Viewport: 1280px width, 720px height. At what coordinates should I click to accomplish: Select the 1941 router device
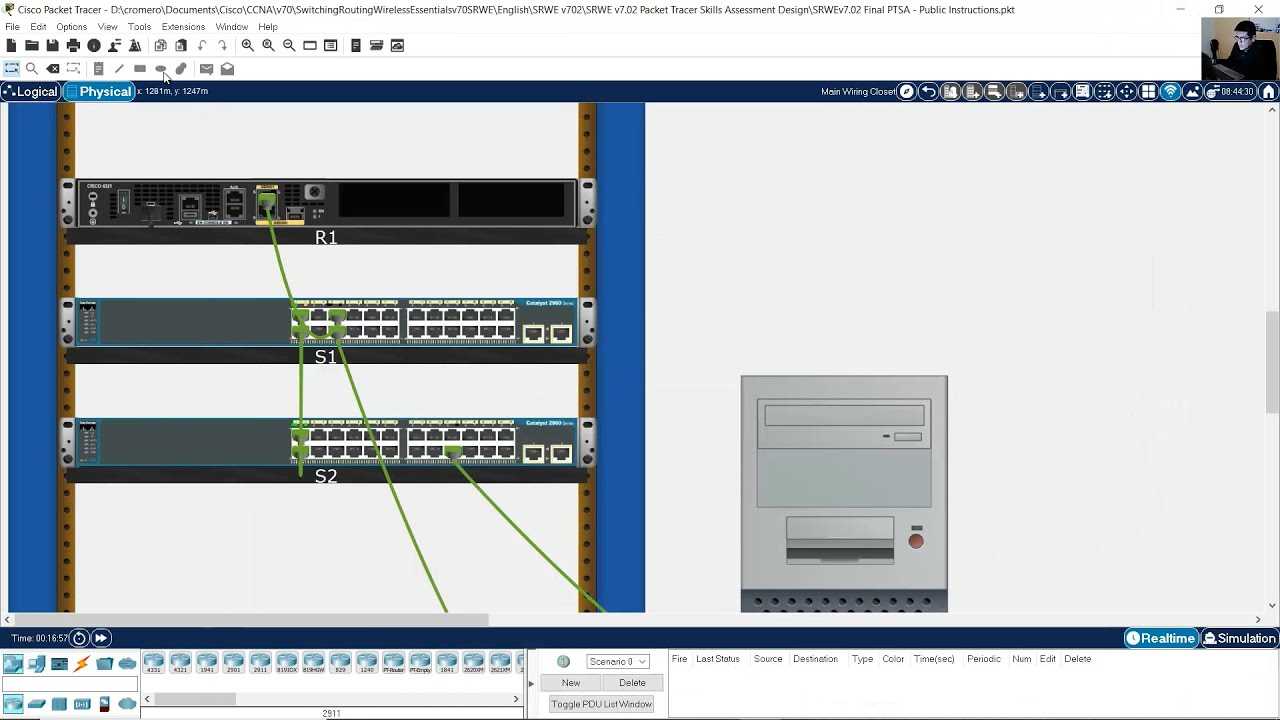click(207, 663)
